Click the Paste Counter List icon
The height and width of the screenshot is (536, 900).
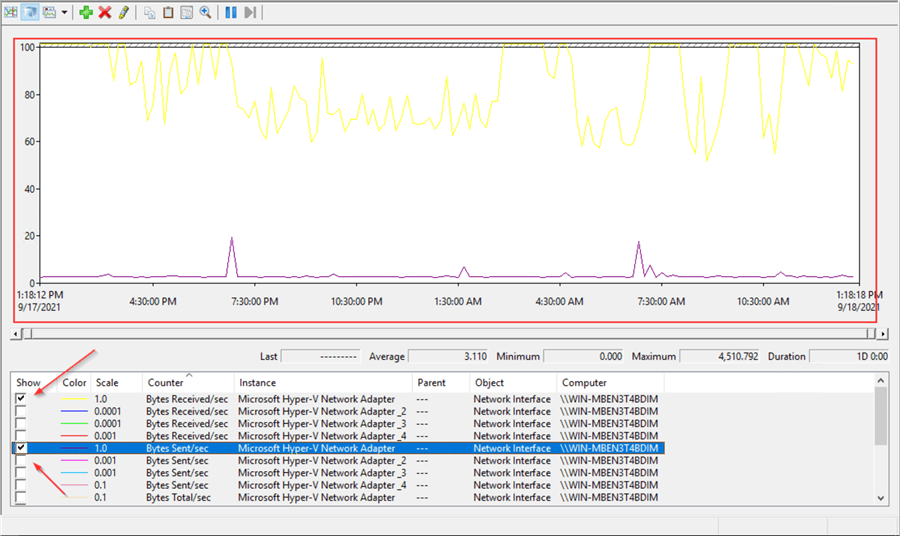tap(168, 12)
